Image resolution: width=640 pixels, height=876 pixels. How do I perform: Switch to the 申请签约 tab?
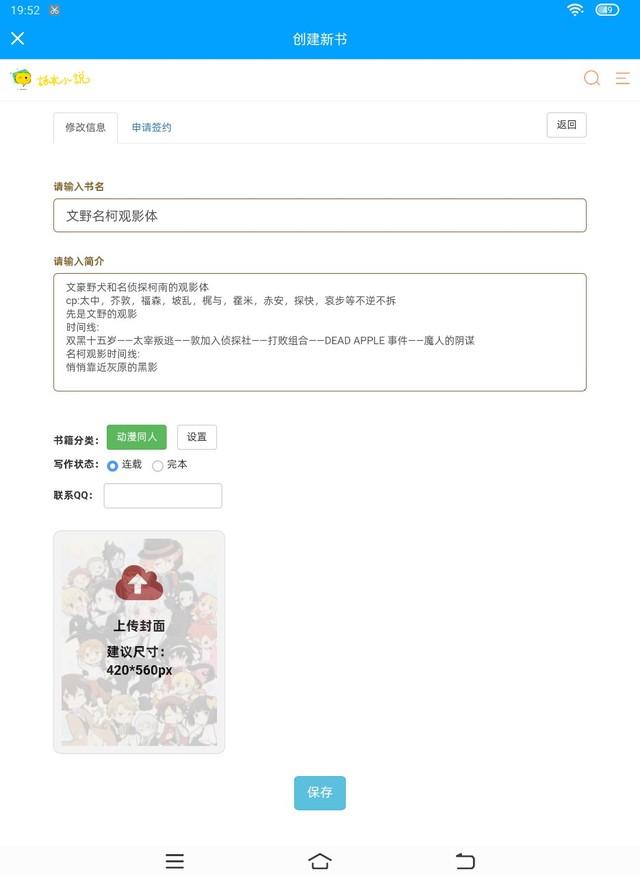pos(151,127)
